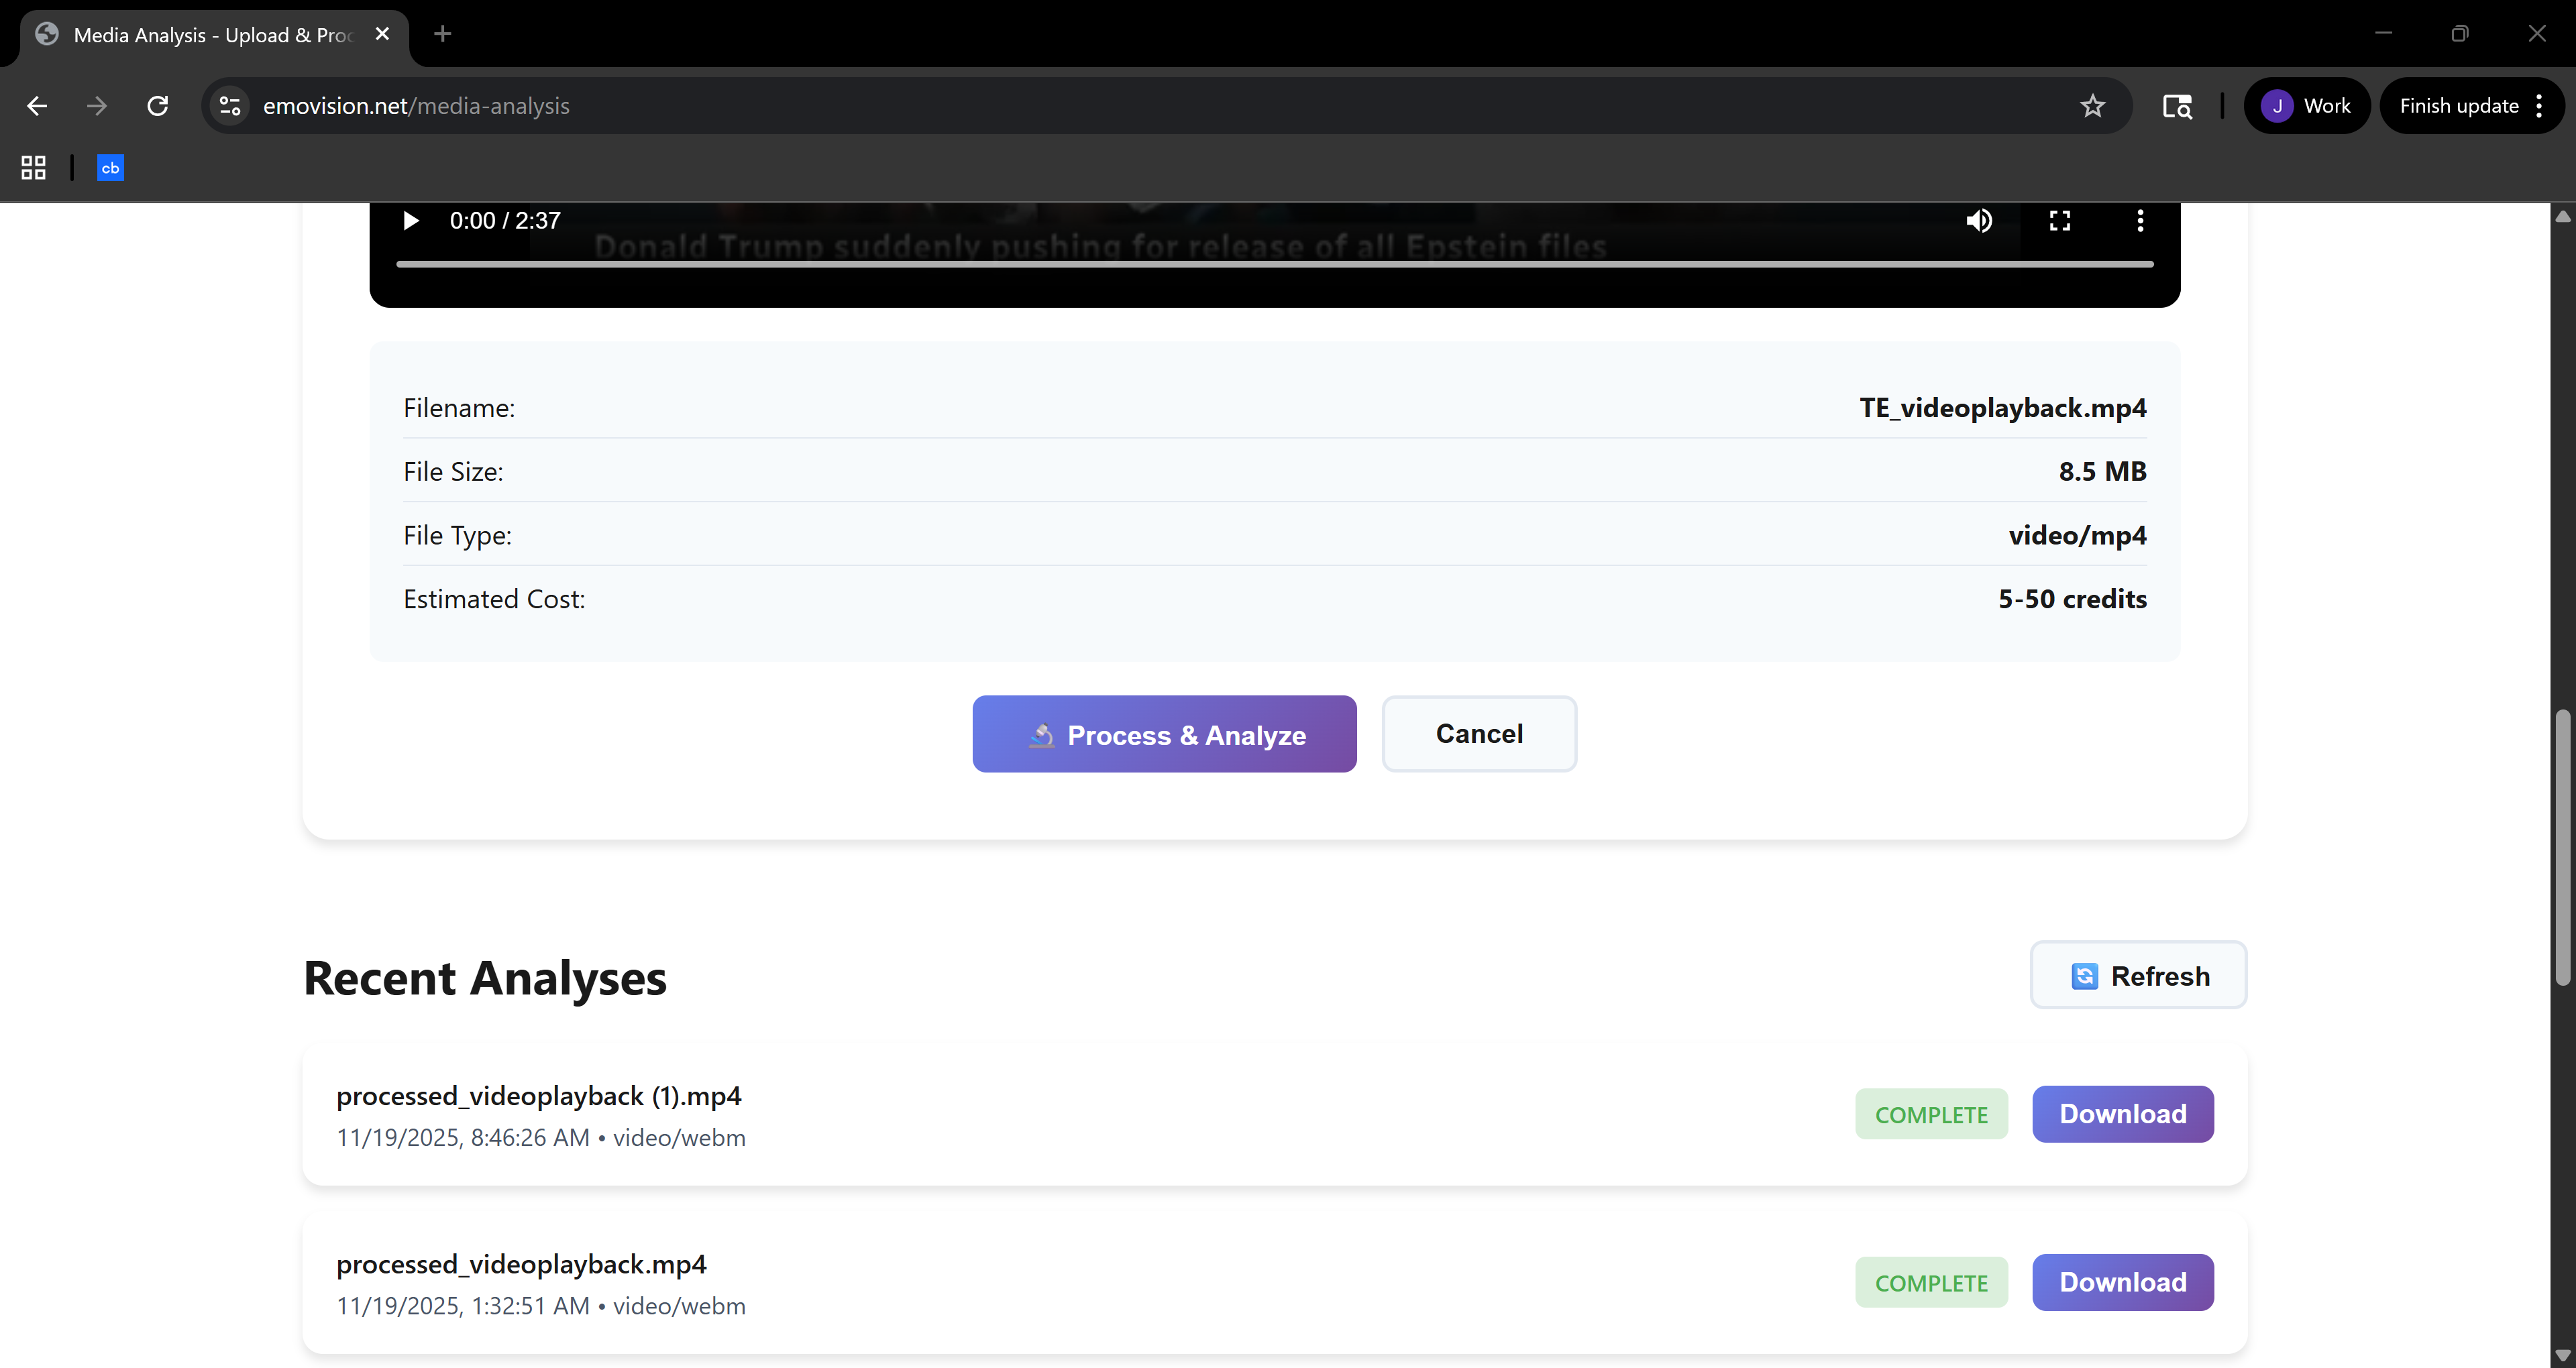Reload the media-analysis page
The height and width of the screenshot is (1368, 2576).
click(157, 106)
